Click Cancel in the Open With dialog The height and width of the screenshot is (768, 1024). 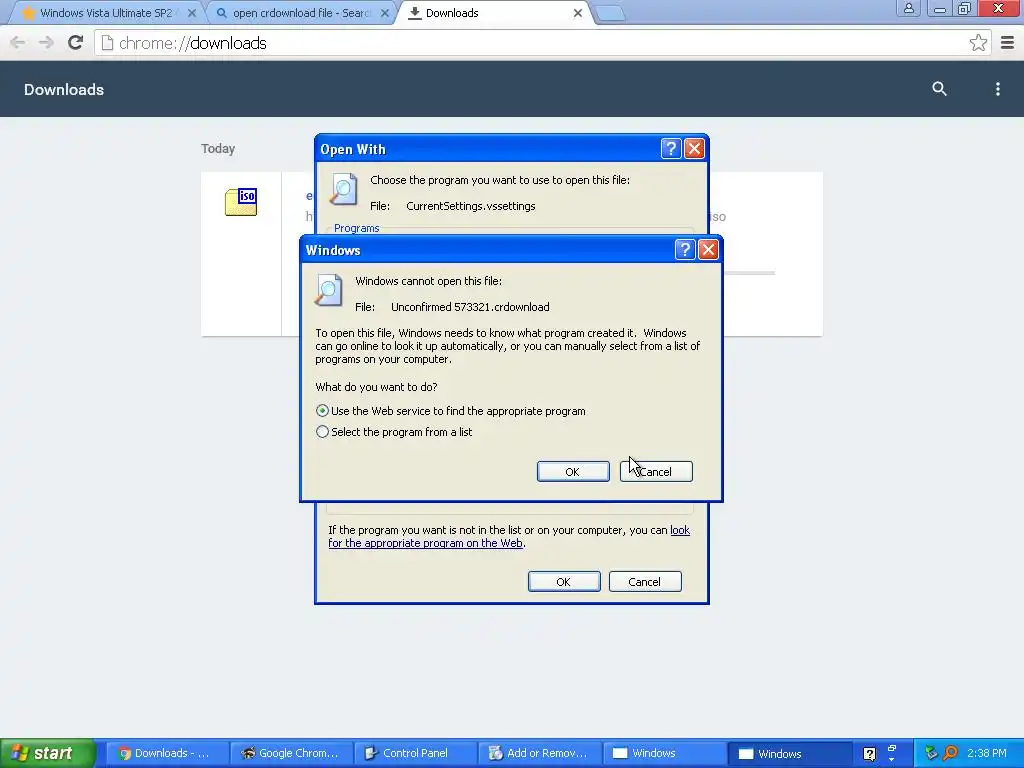tap(645, 581)
